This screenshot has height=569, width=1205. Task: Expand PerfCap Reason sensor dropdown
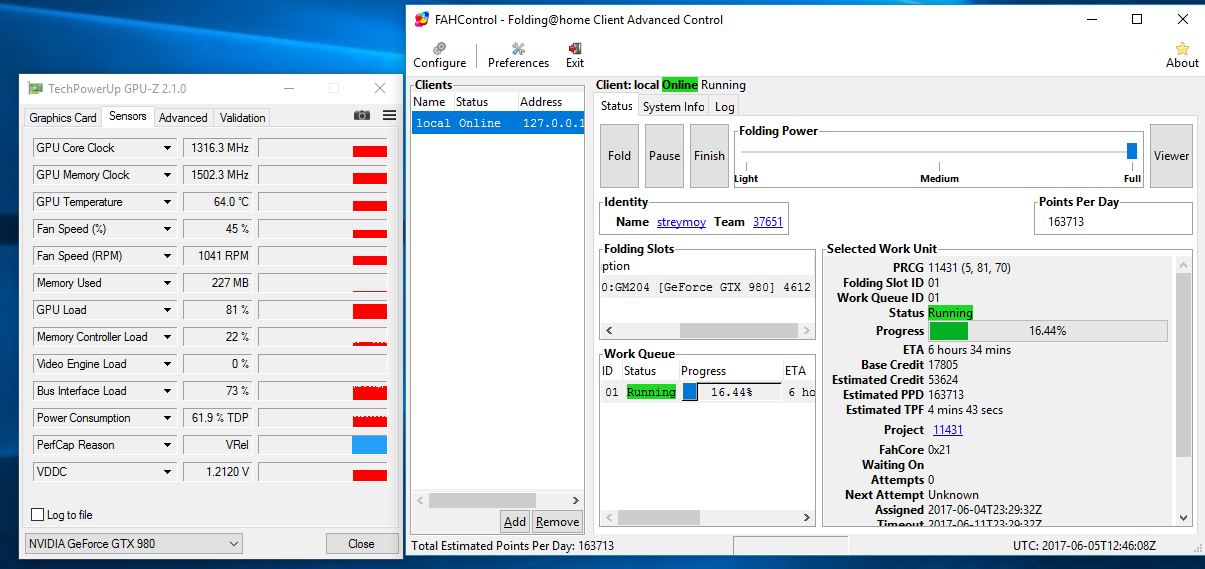coord(167,445)
